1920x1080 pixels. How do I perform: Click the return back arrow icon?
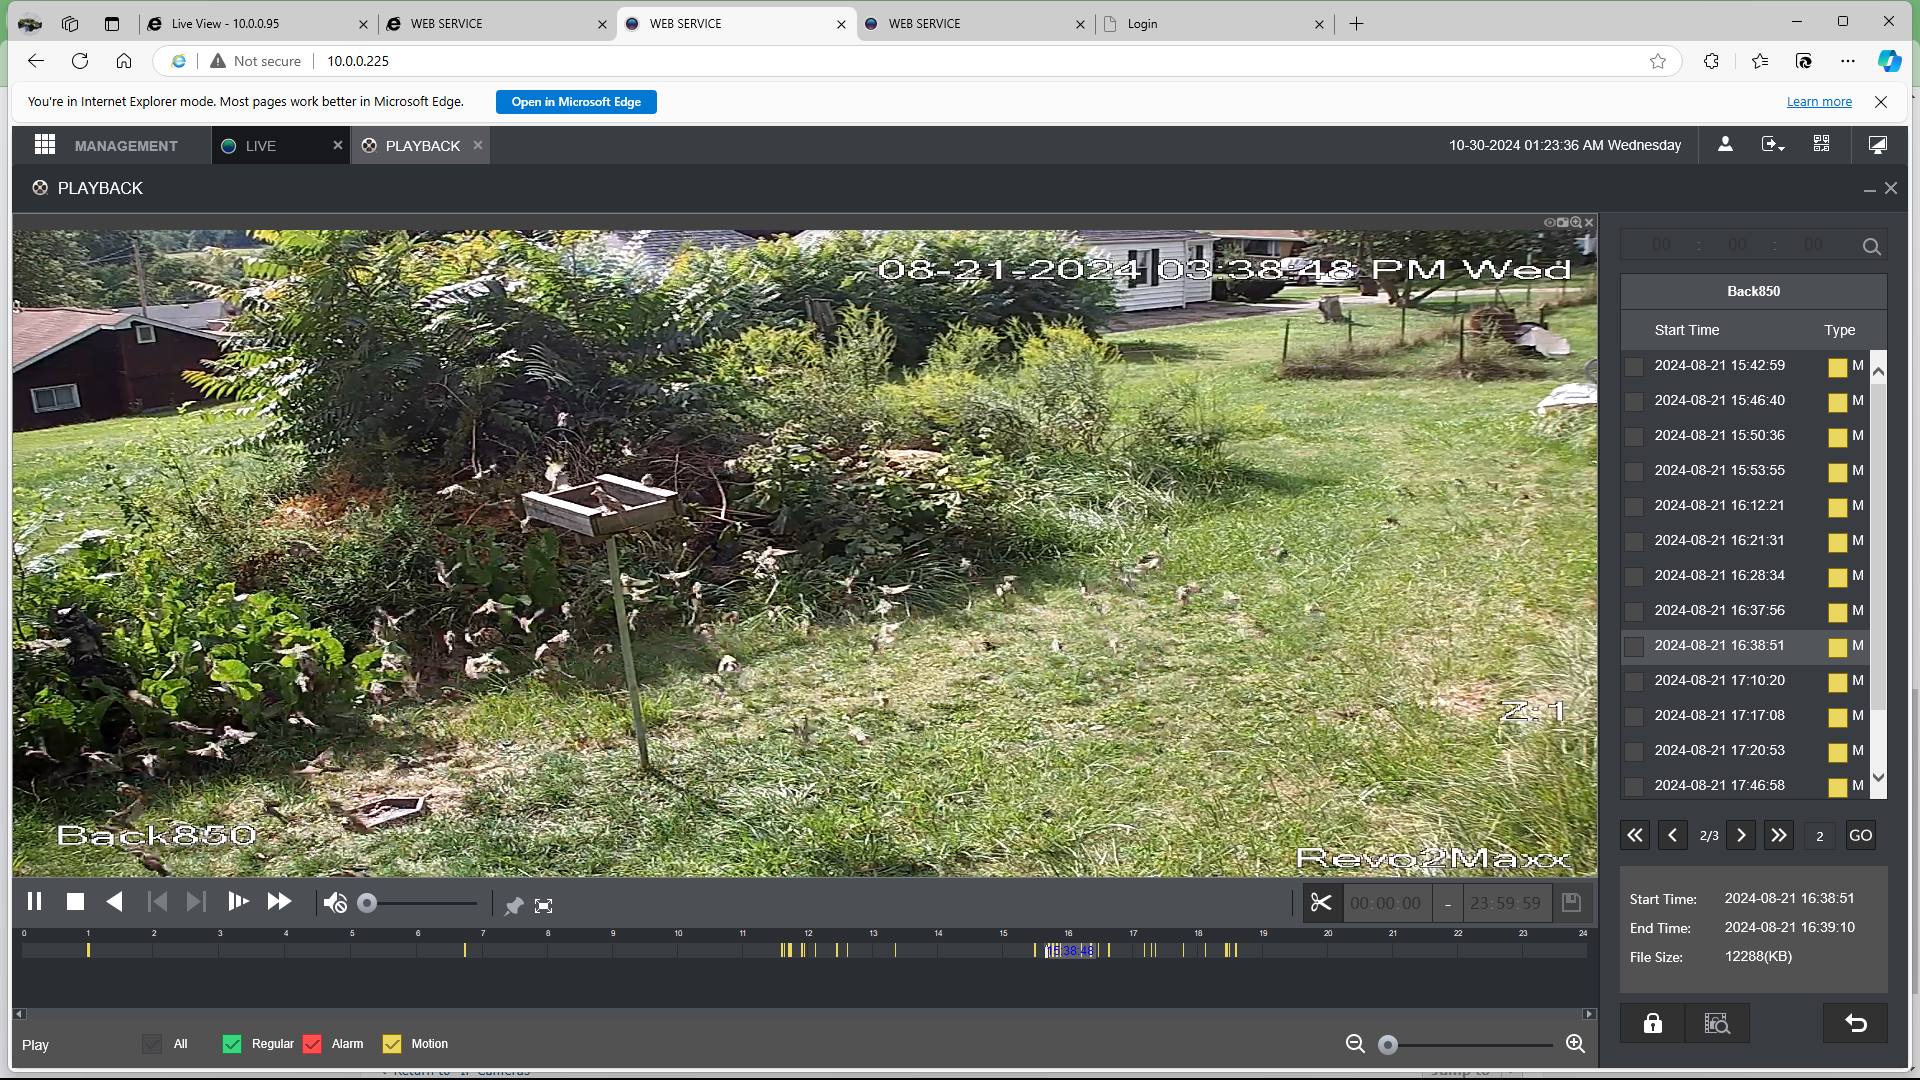pyautogui.click(x=1856, y=1023)
